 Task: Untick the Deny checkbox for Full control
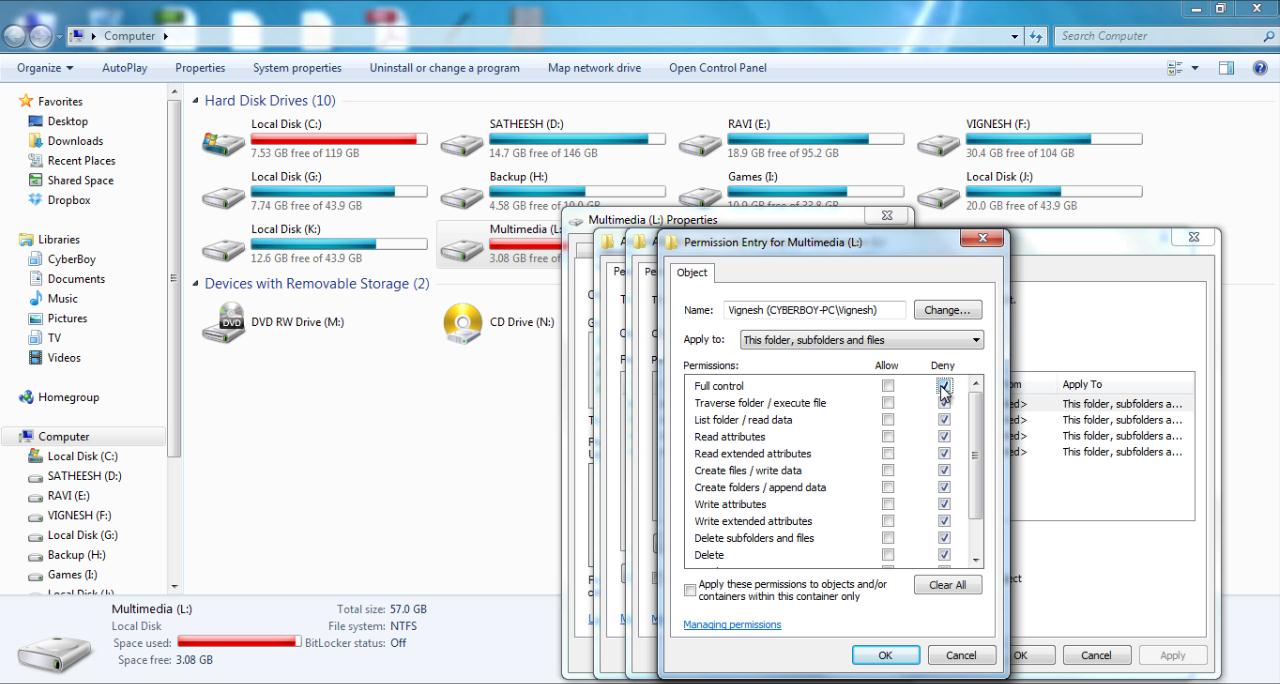(944, 386)
